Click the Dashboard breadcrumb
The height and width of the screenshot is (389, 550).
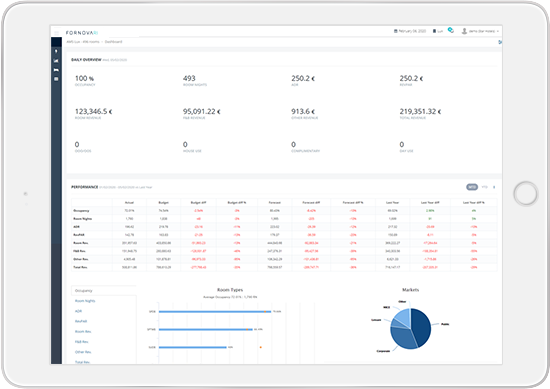(113, 42)
